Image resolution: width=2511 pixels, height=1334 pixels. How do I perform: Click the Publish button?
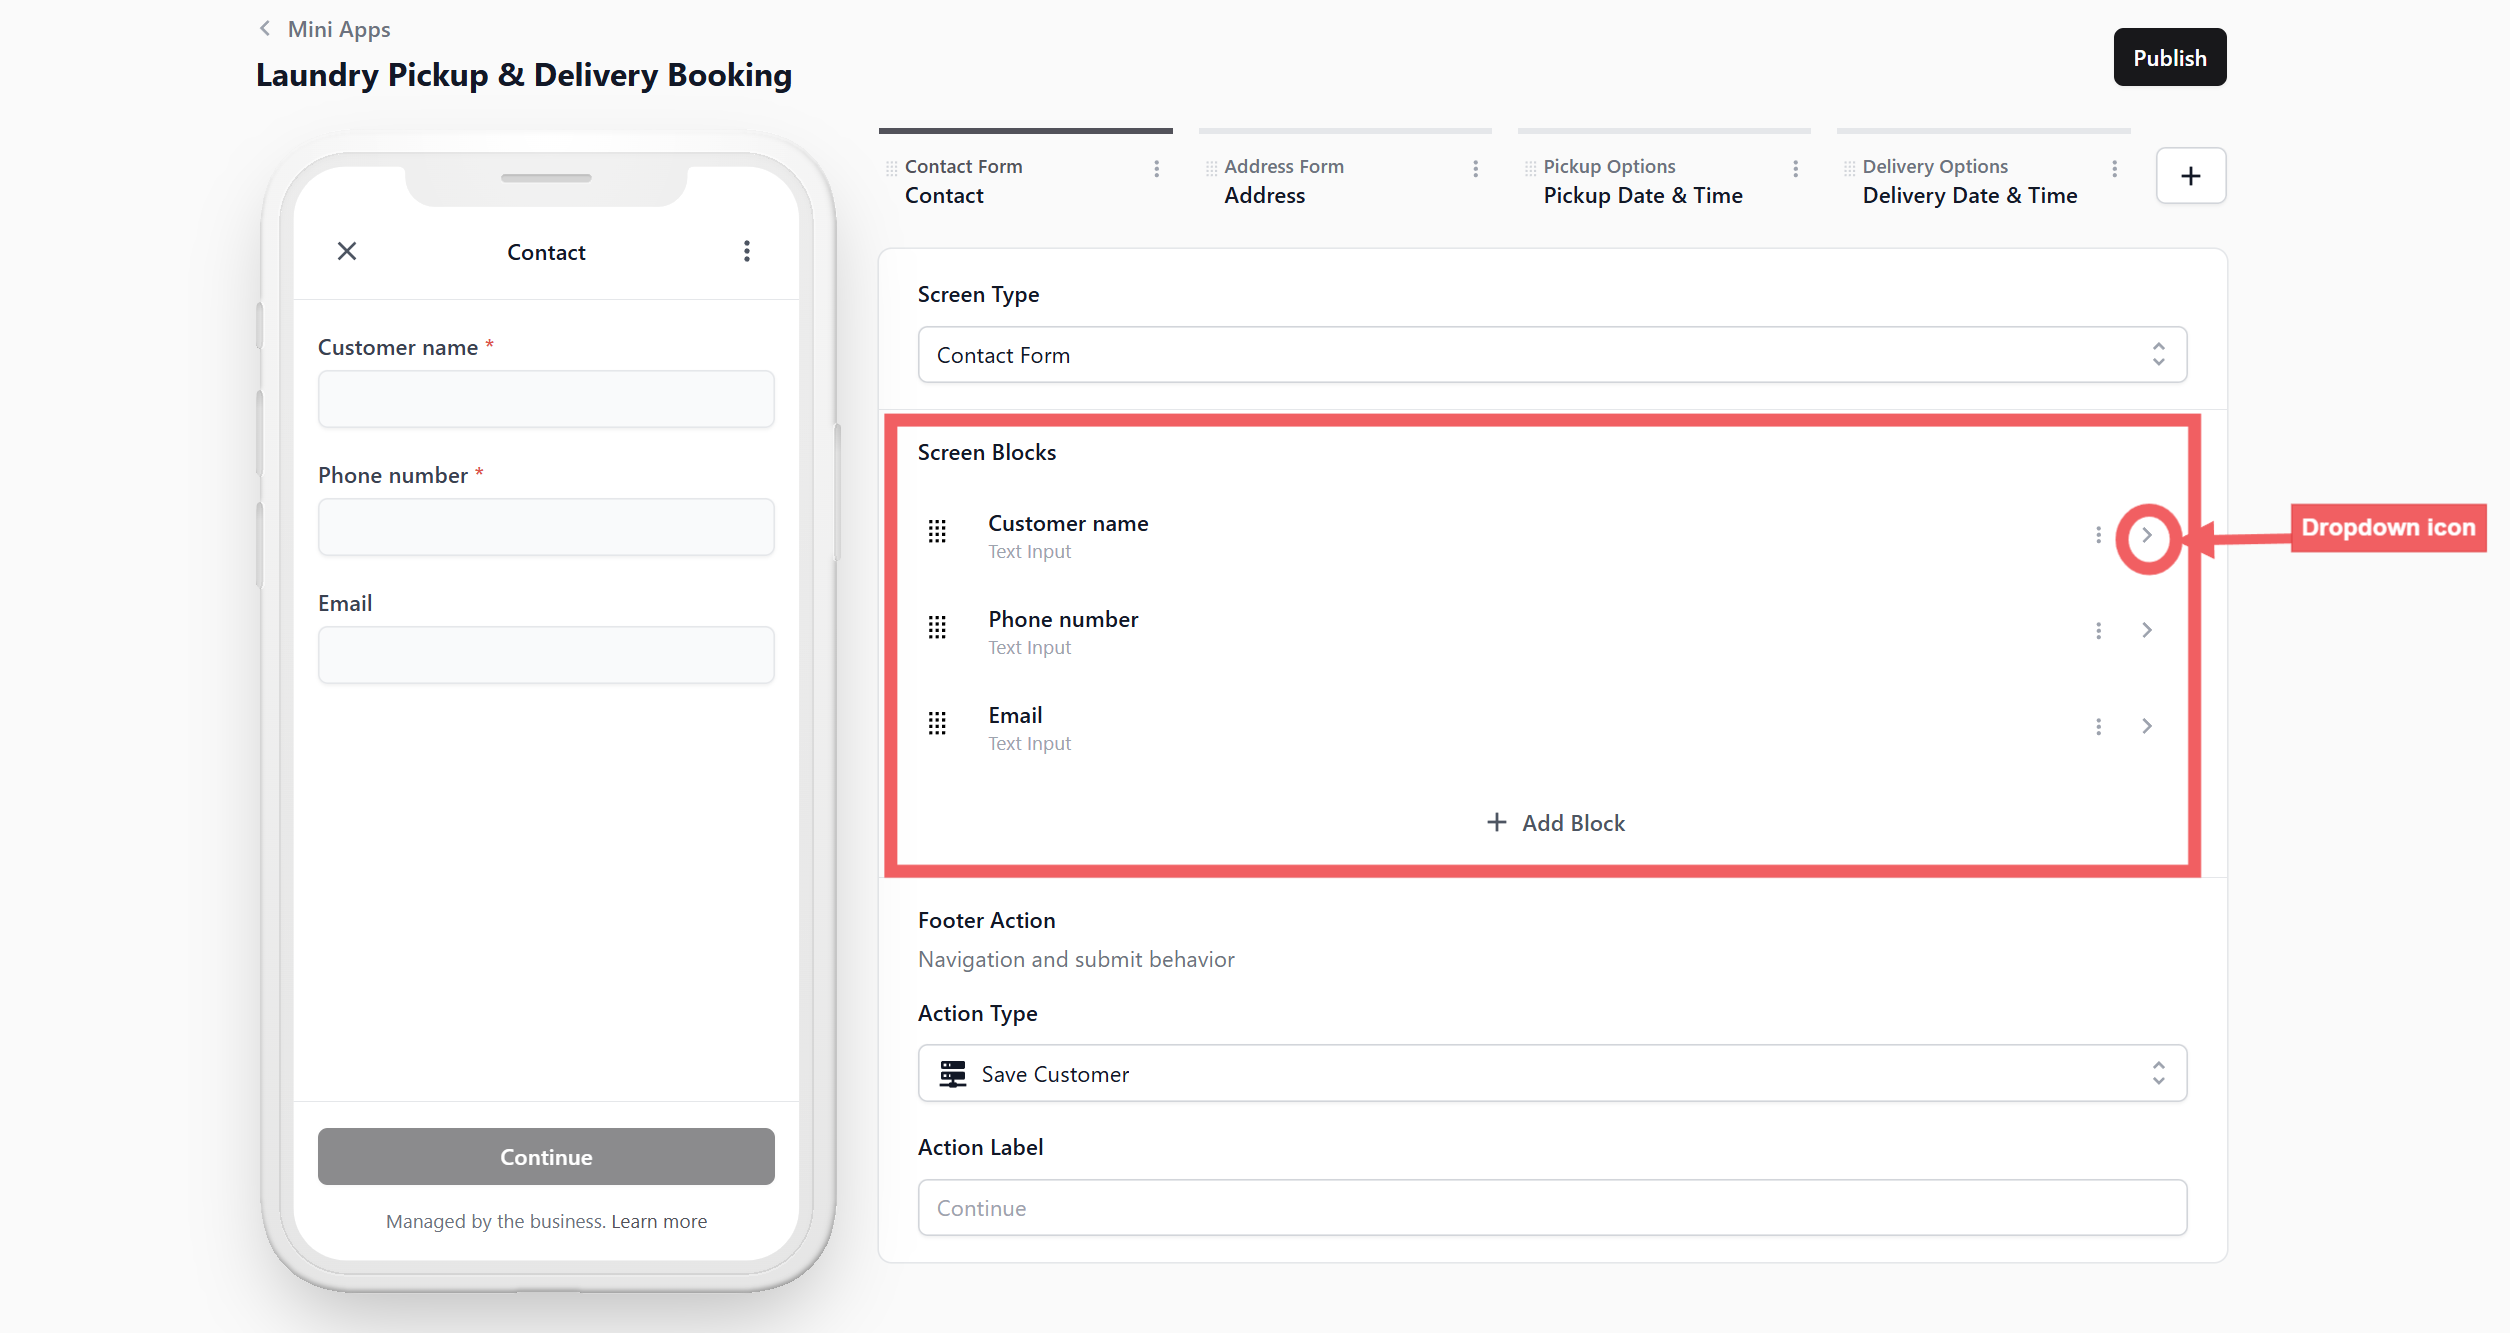2169,58
